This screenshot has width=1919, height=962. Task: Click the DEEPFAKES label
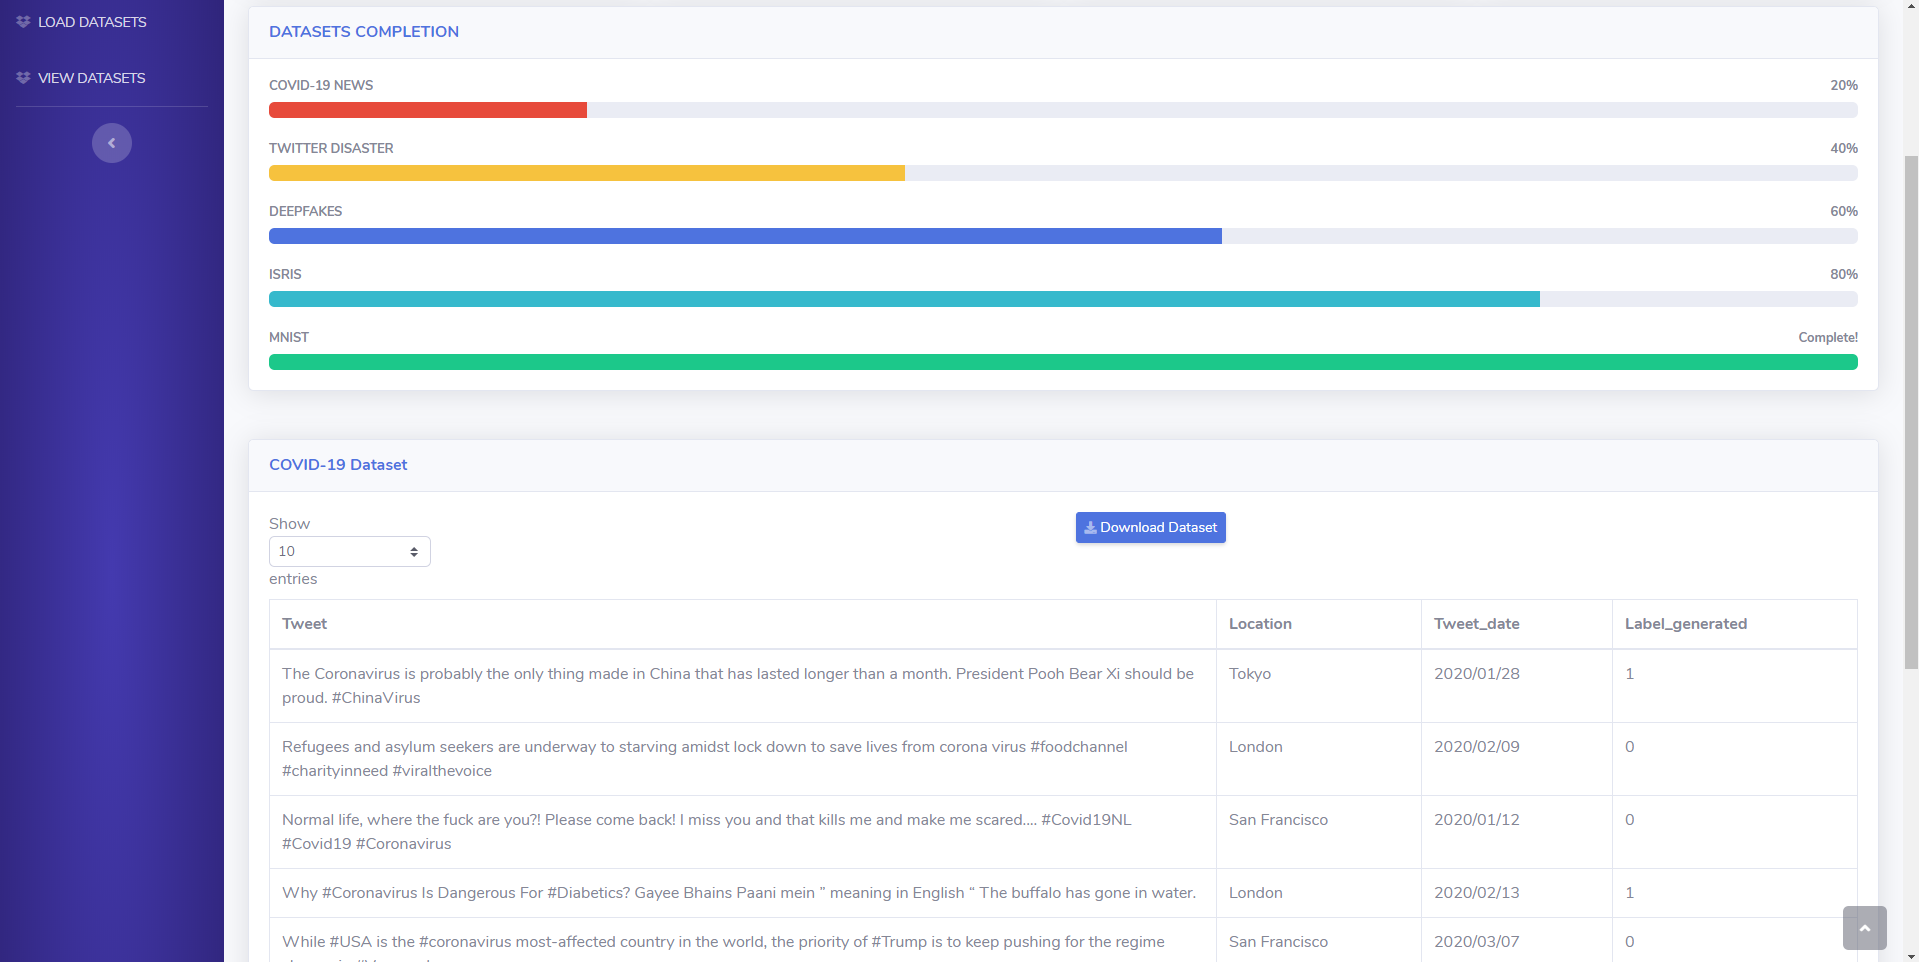click(x=305, y=212)
